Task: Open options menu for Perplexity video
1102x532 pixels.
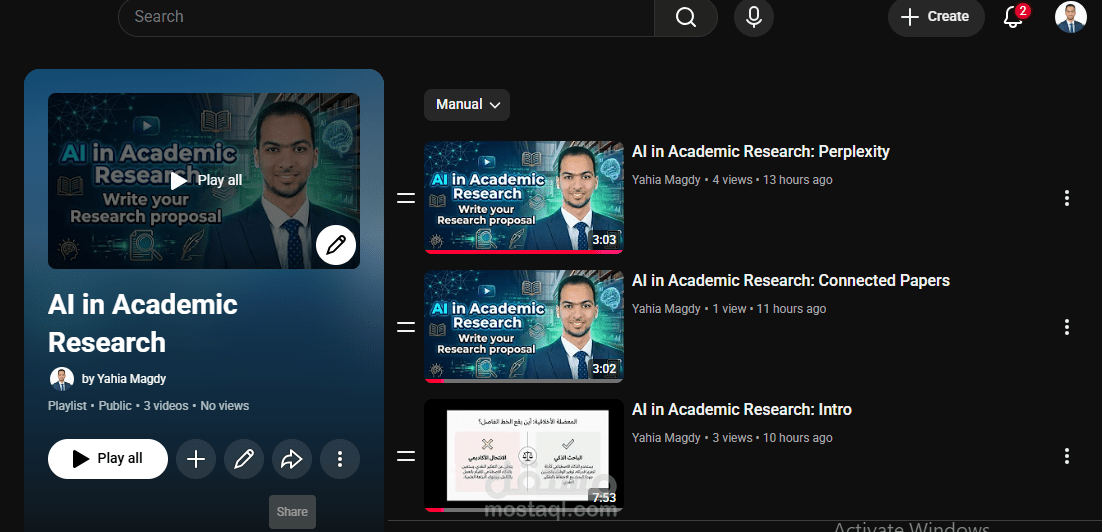Action: [x=1067, y=198]
